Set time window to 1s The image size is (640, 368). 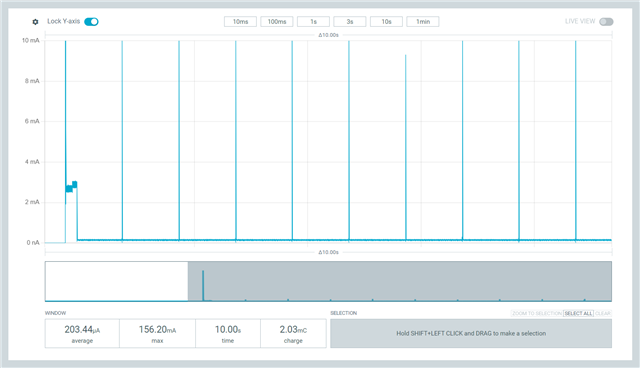tap(313, 22)
